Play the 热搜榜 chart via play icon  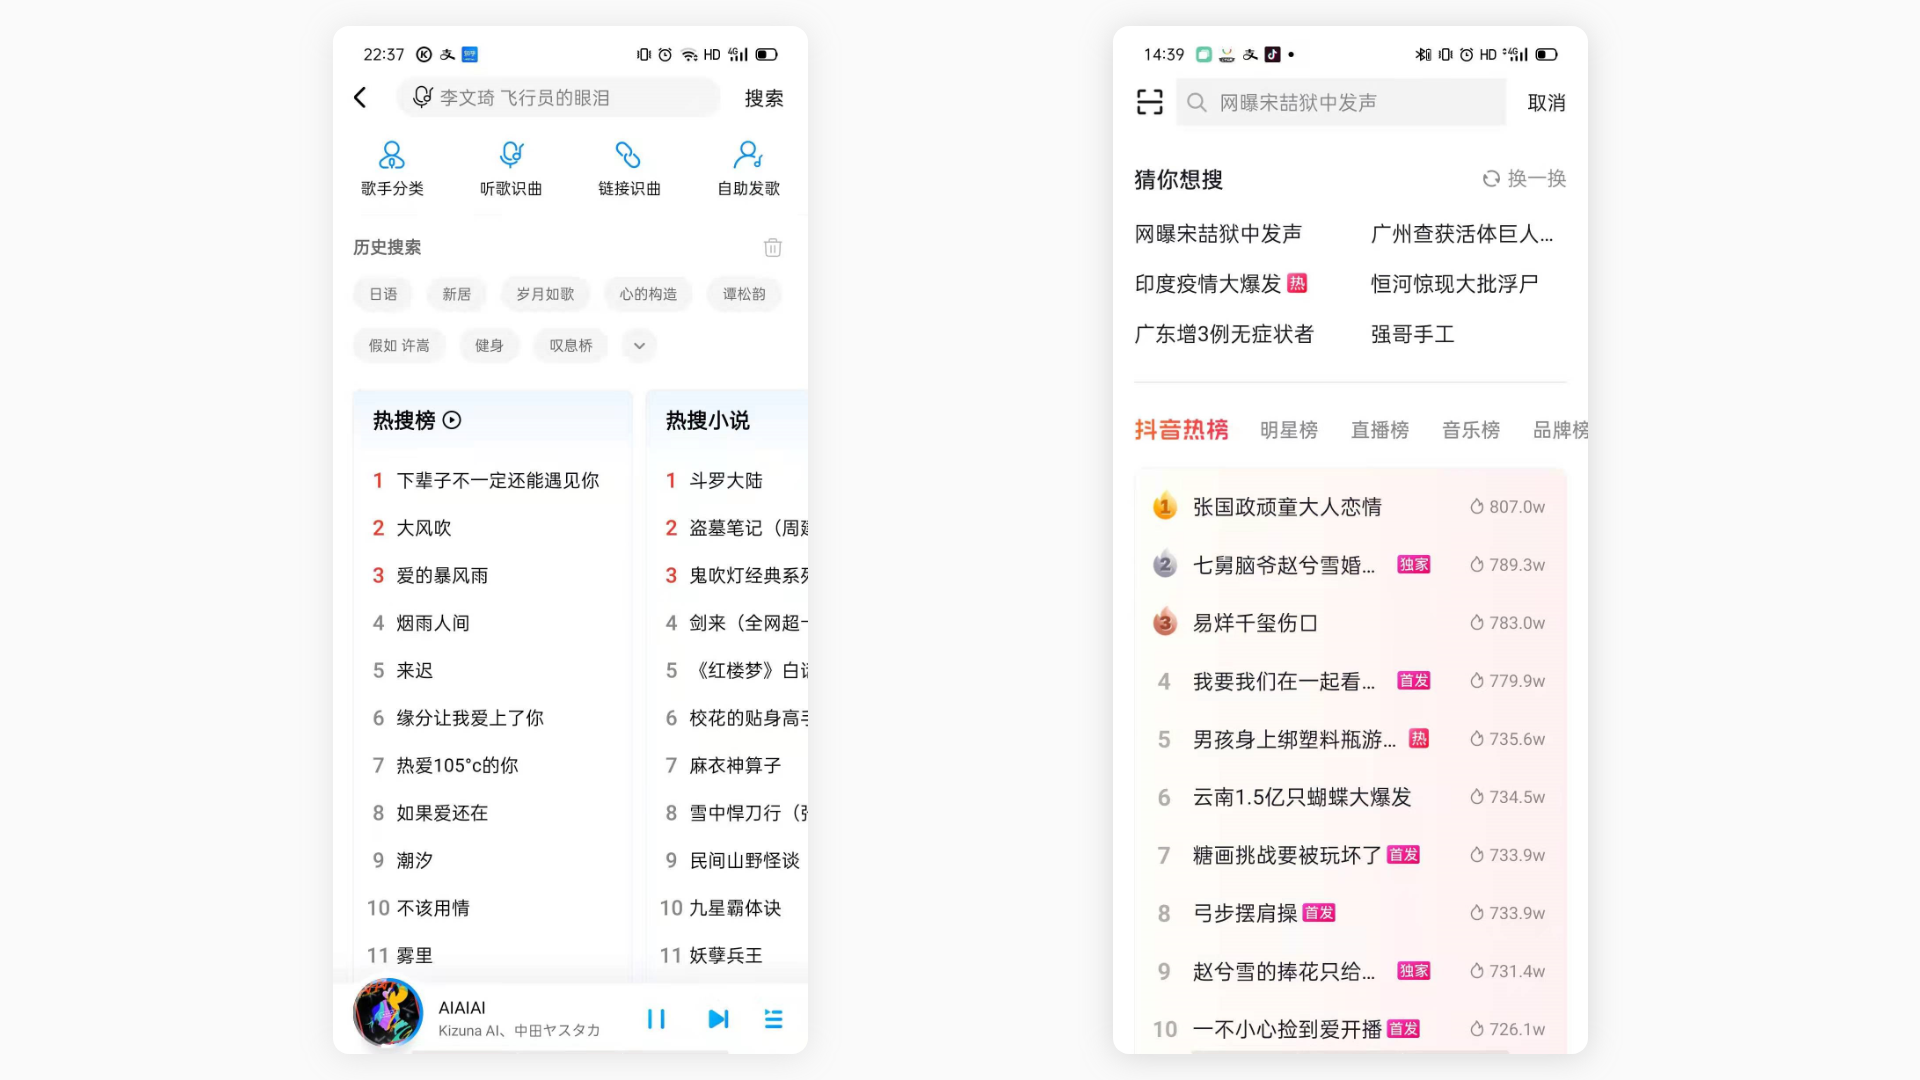(x=452, y=420)
